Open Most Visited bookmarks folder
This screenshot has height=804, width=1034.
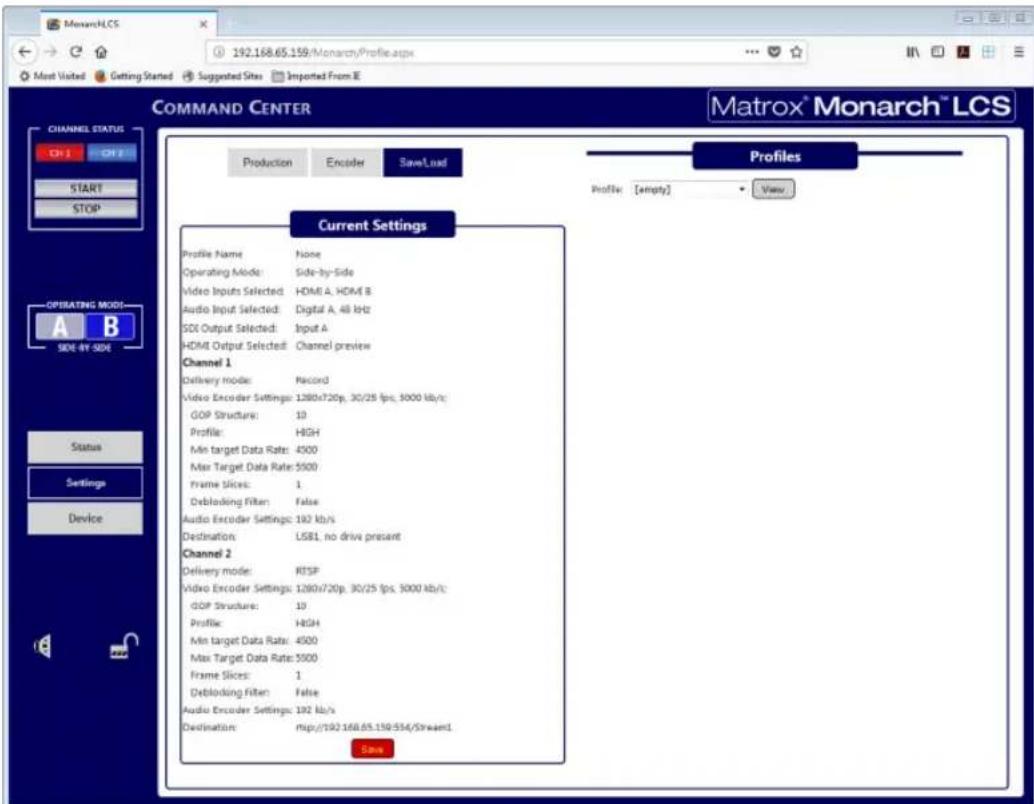pyautogui.click(x=53, y=76)
